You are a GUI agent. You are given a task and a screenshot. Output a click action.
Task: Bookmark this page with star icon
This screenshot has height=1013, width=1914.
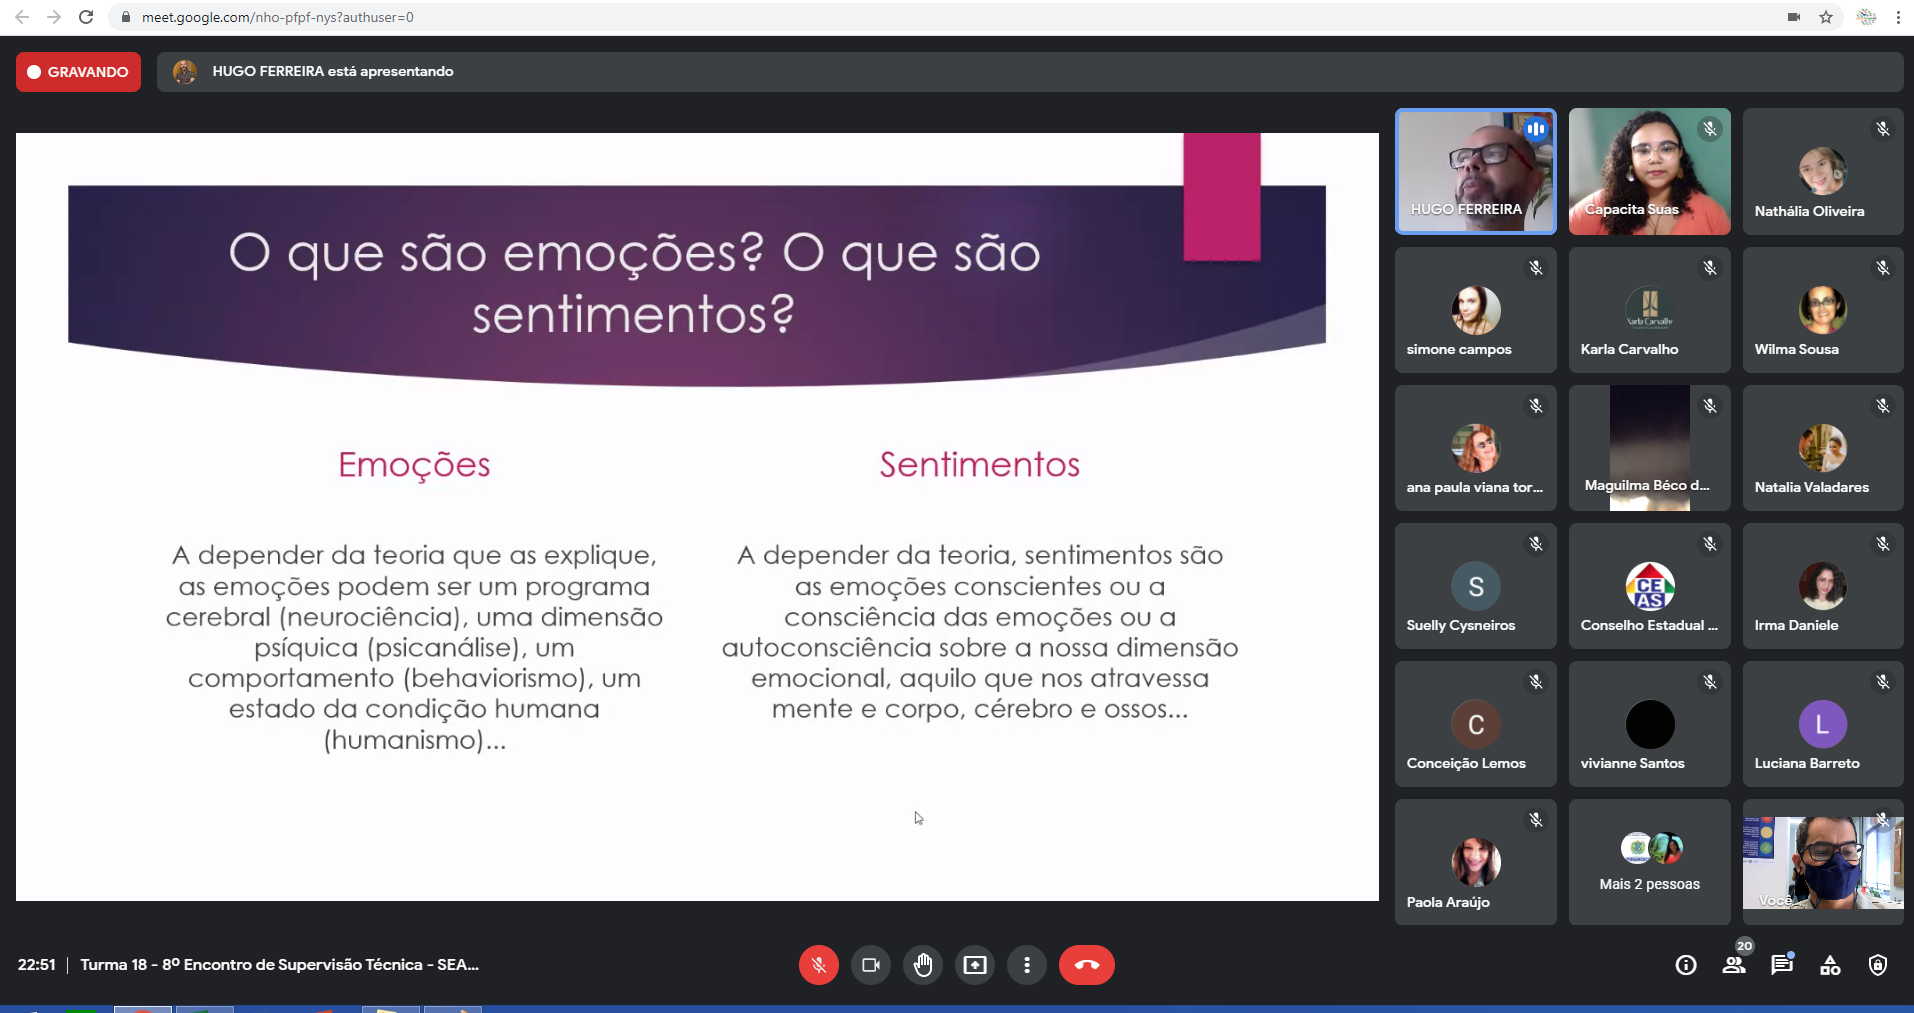(1826, 17)
